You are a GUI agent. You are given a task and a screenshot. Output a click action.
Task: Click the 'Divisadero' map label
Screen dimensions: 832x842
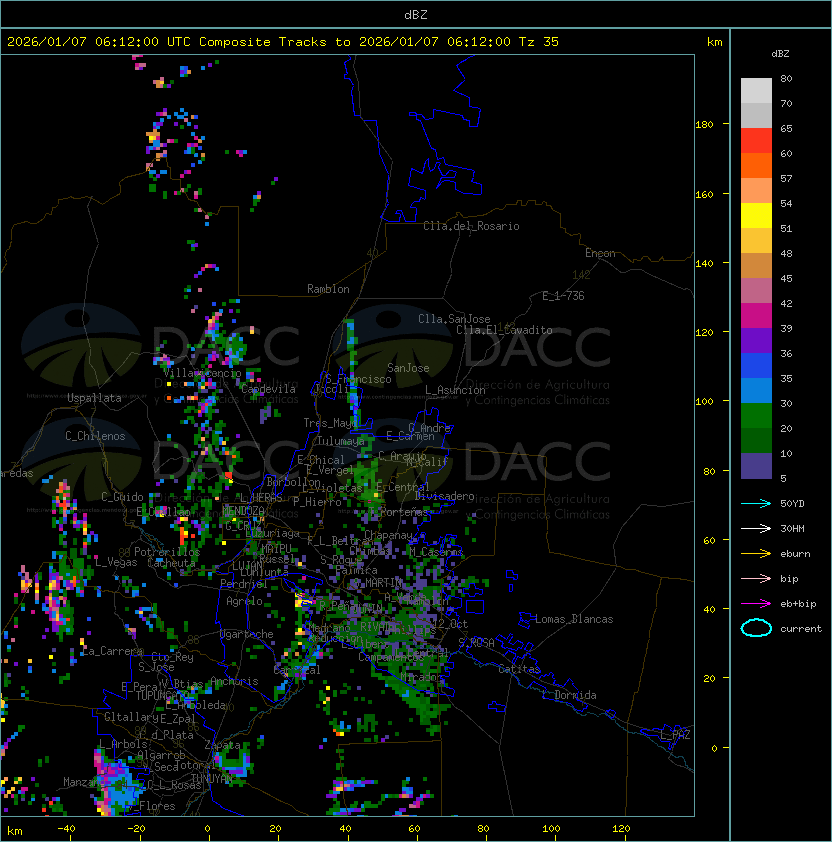[445, 496]
